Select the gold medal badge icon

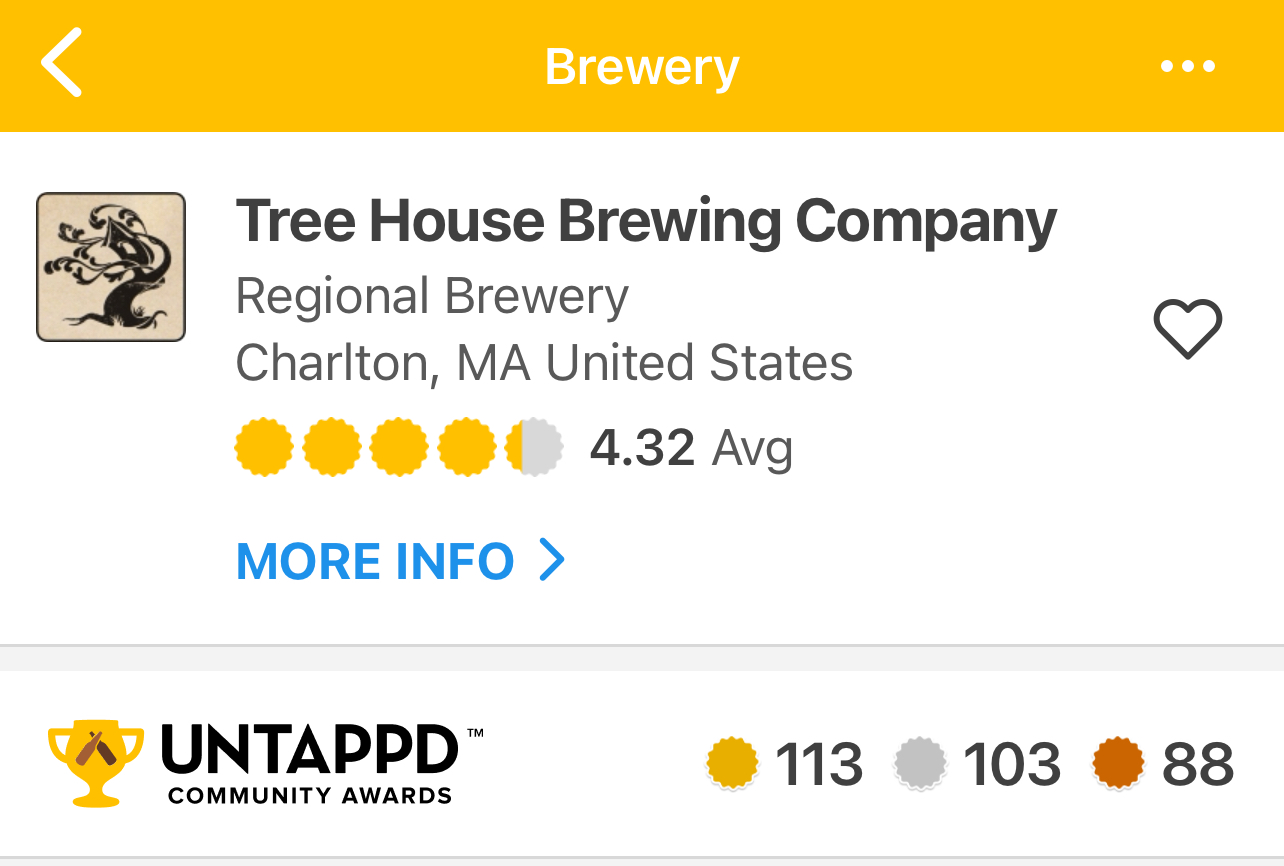pyautogui.click(x=733, y=764)
